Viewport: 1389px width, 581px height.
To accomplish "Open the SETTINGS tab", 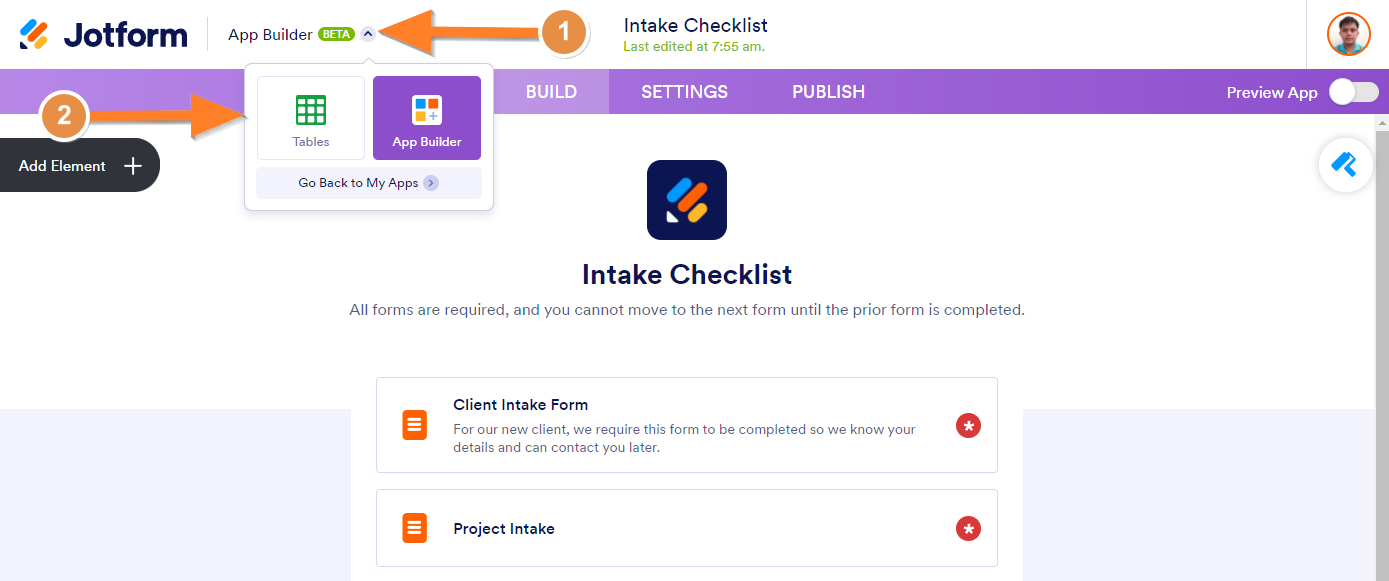I will pyautogui.click(x=684, y=92).
